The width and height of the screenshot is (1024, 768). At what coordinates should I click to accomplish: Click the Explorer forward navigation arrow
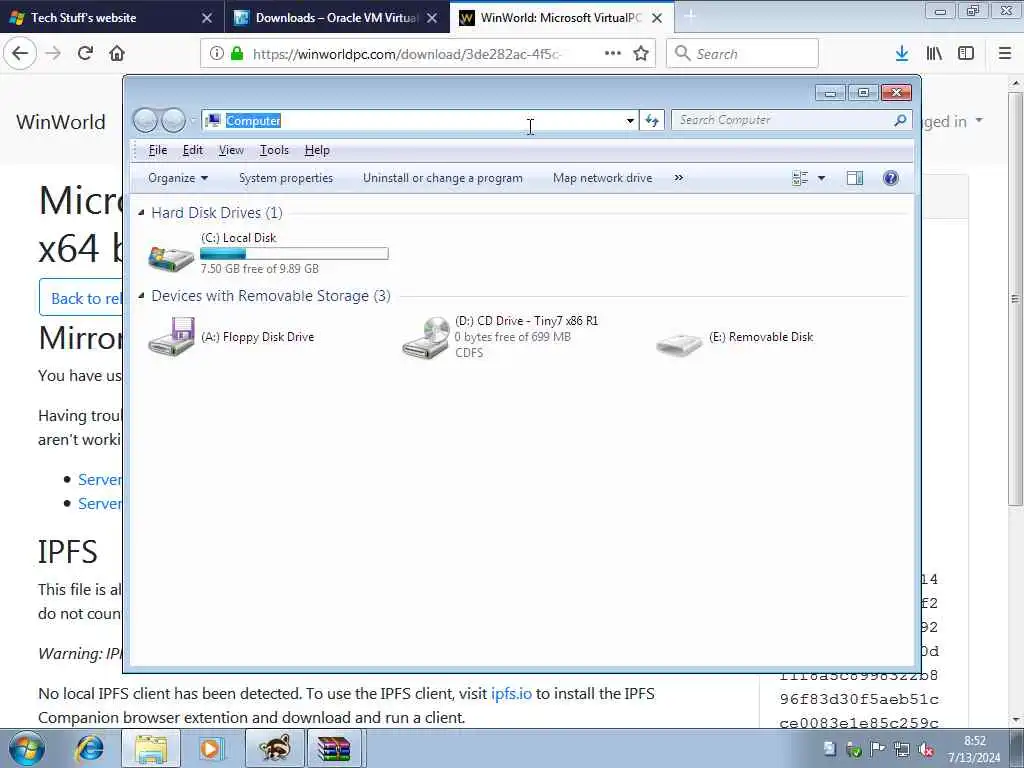(173, 120)
